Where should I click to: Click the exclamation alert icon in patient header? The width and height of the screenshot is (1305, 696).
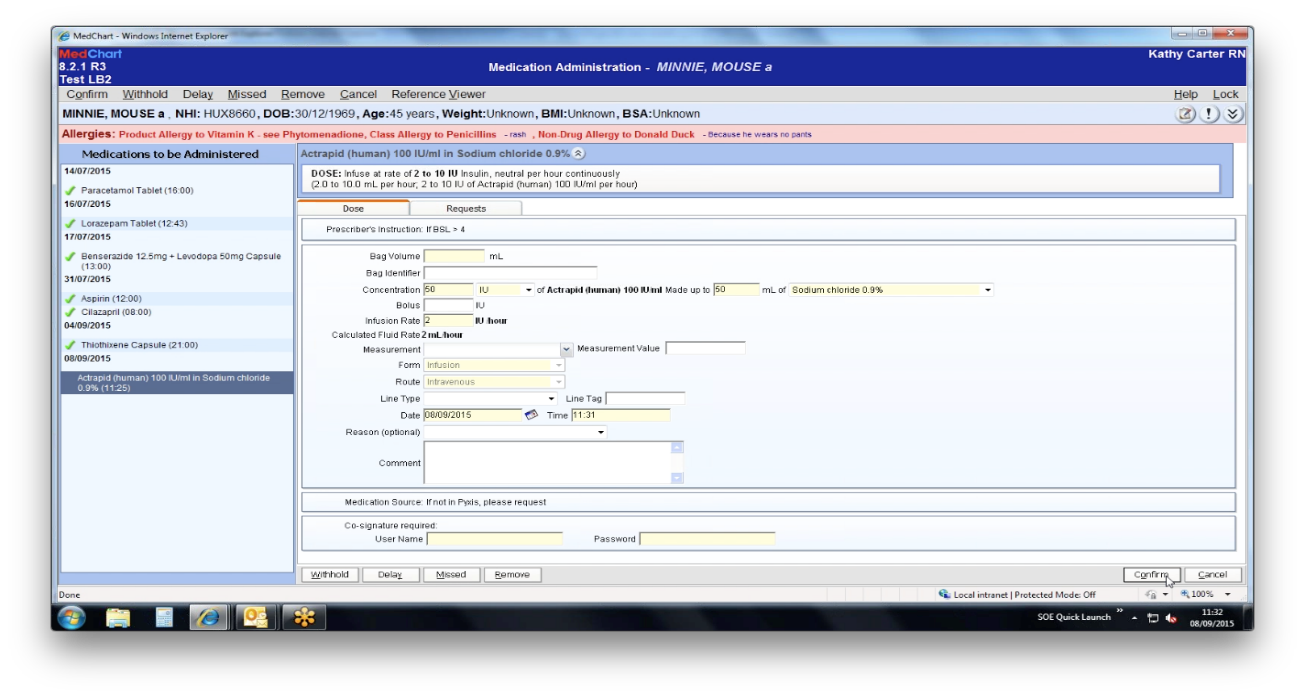1208,113
